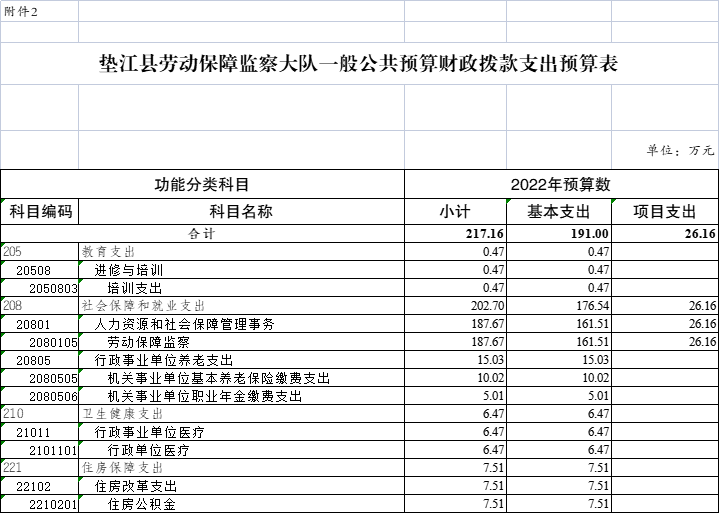Screen dimensions: 719x514
Task: Click 机关事业单位基本养老保险缴费支出 cell
Action: 241,377
